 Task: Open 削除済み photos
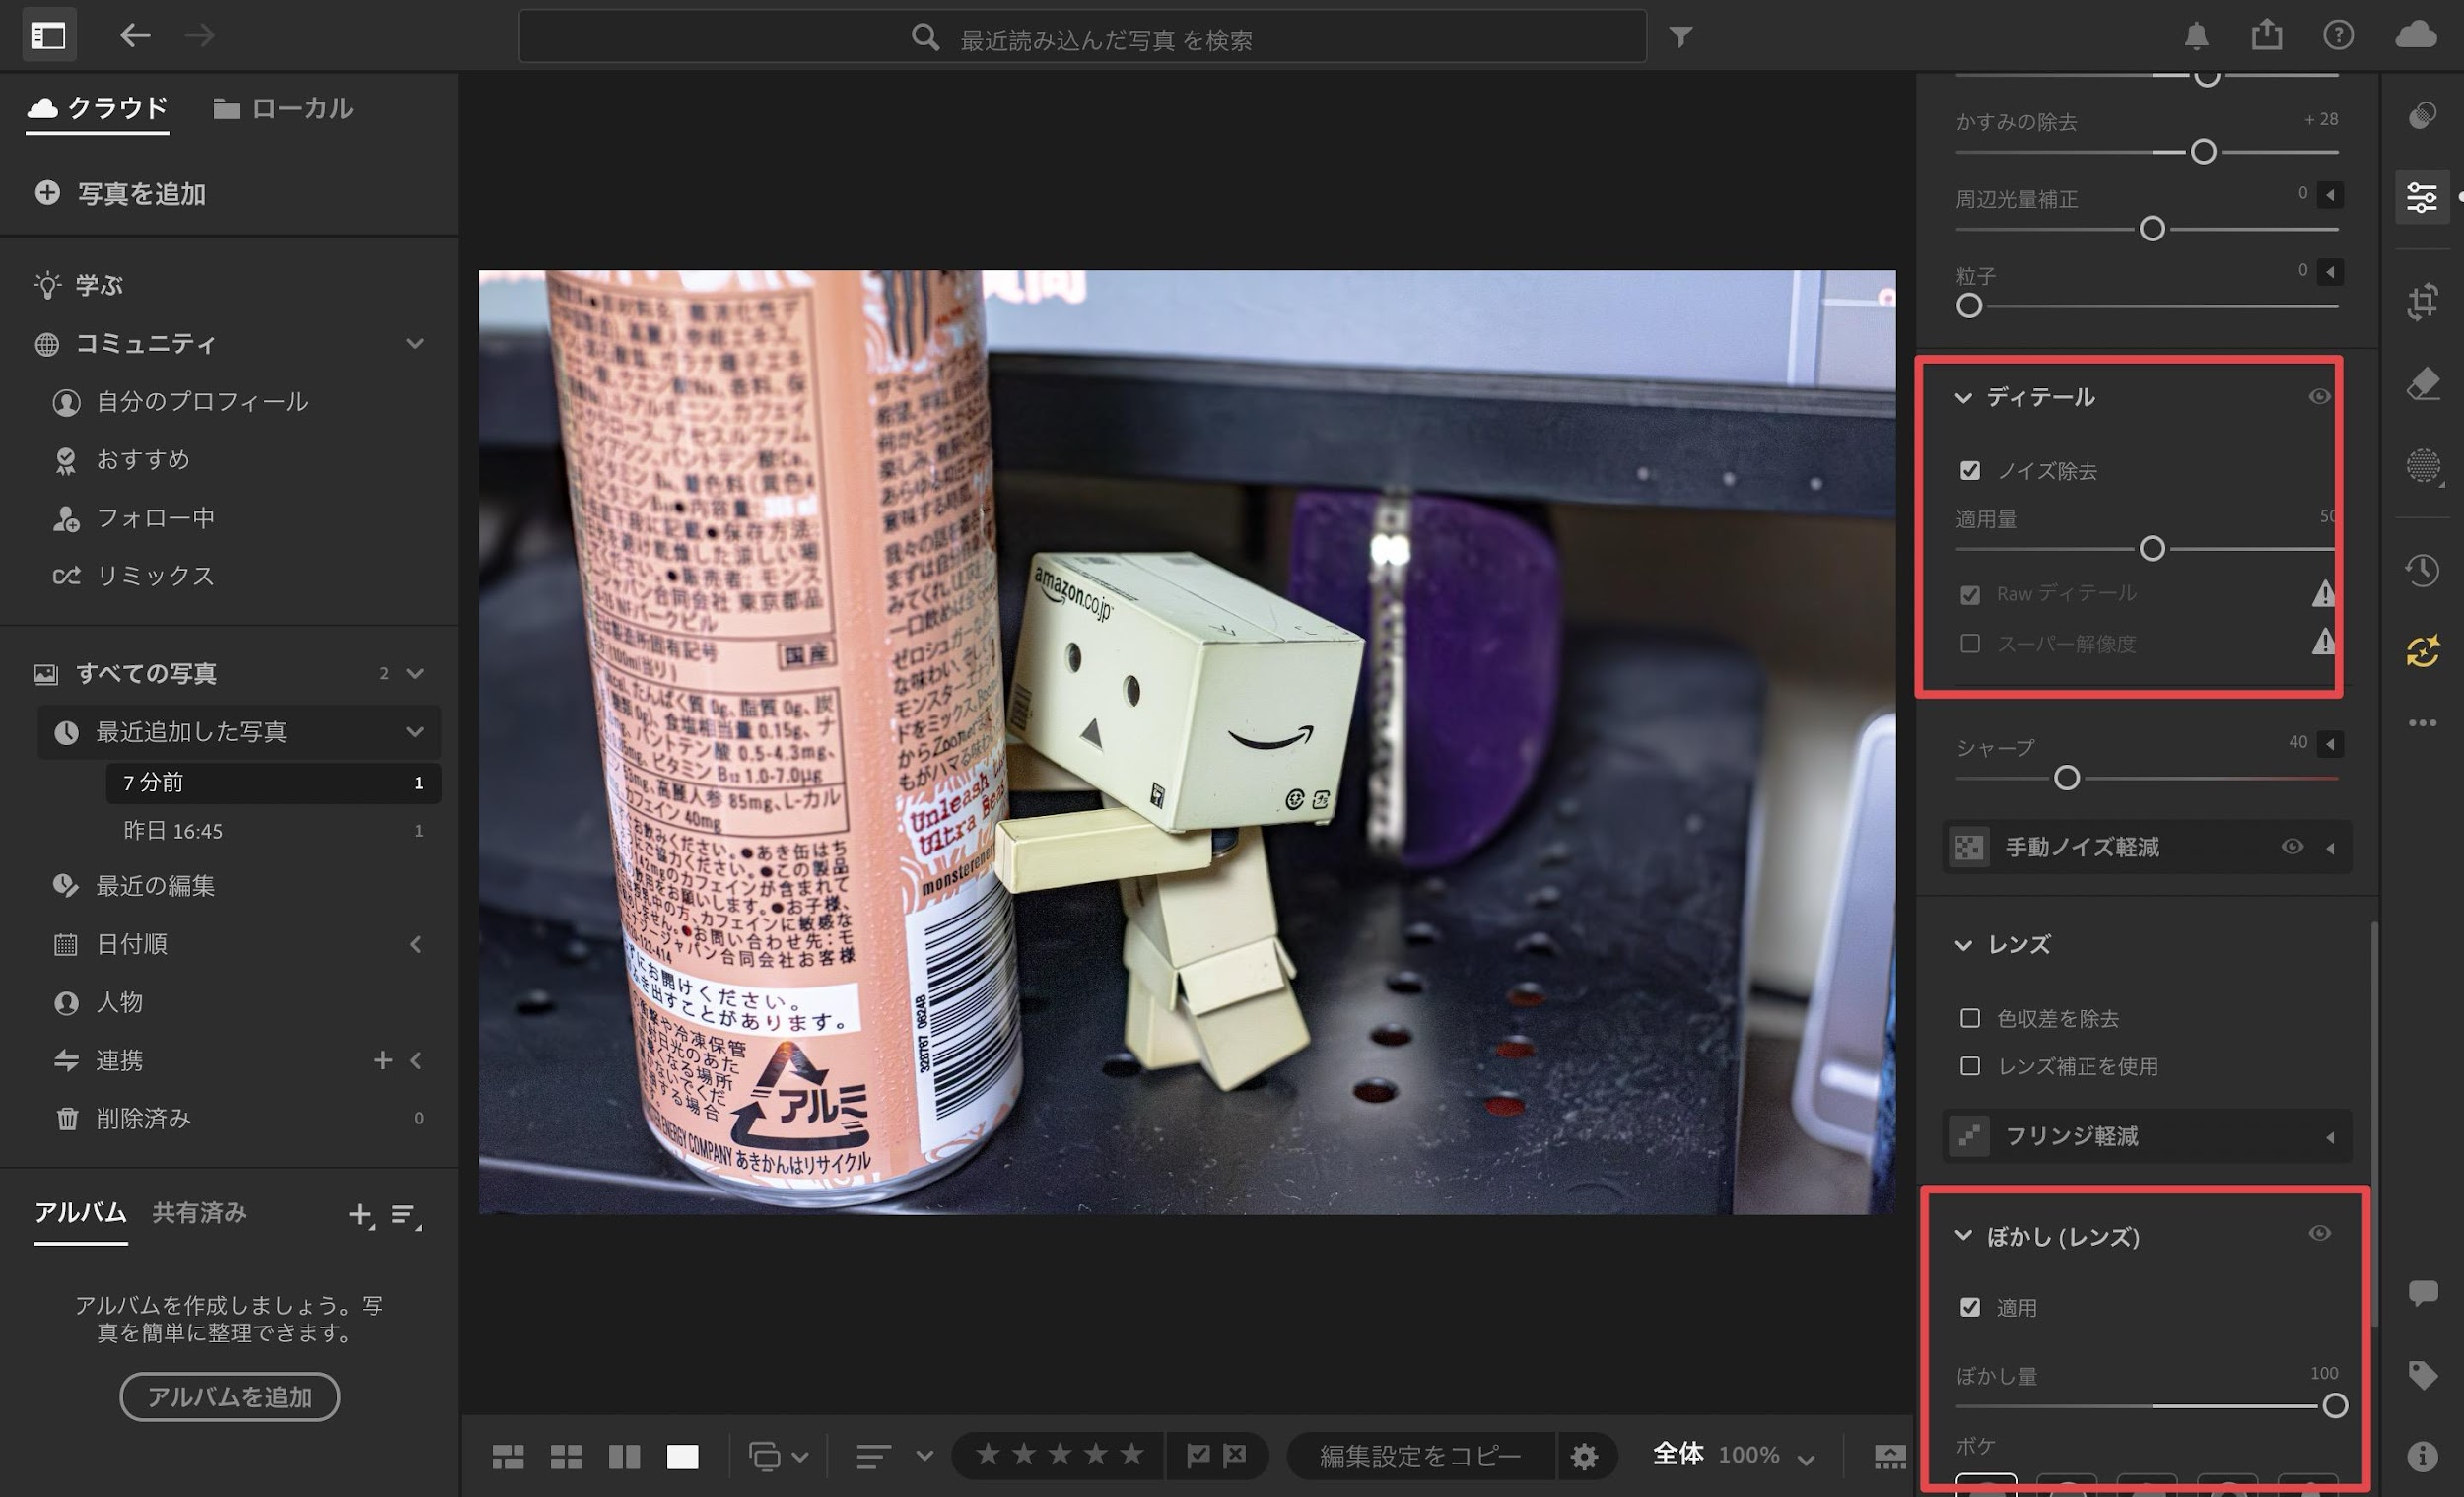tap(123, 1119)
